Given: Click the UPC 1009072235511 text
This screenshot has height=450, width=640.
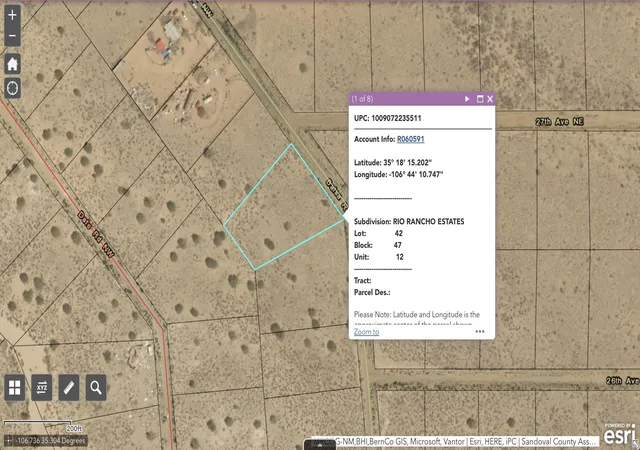Looking at the screenshot, I should 387,118.
